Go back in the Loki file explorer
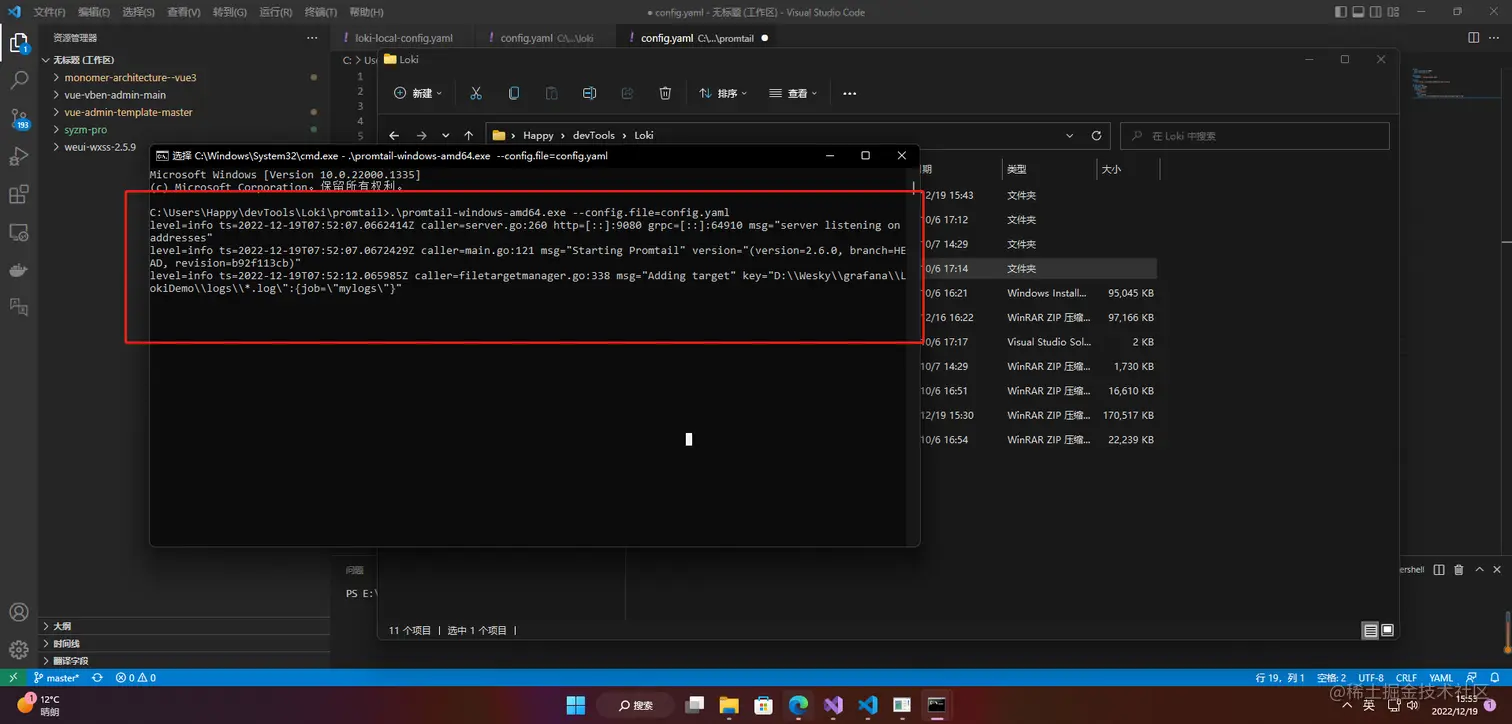This screenshot has width=1512, height=724. pos(394,135)
